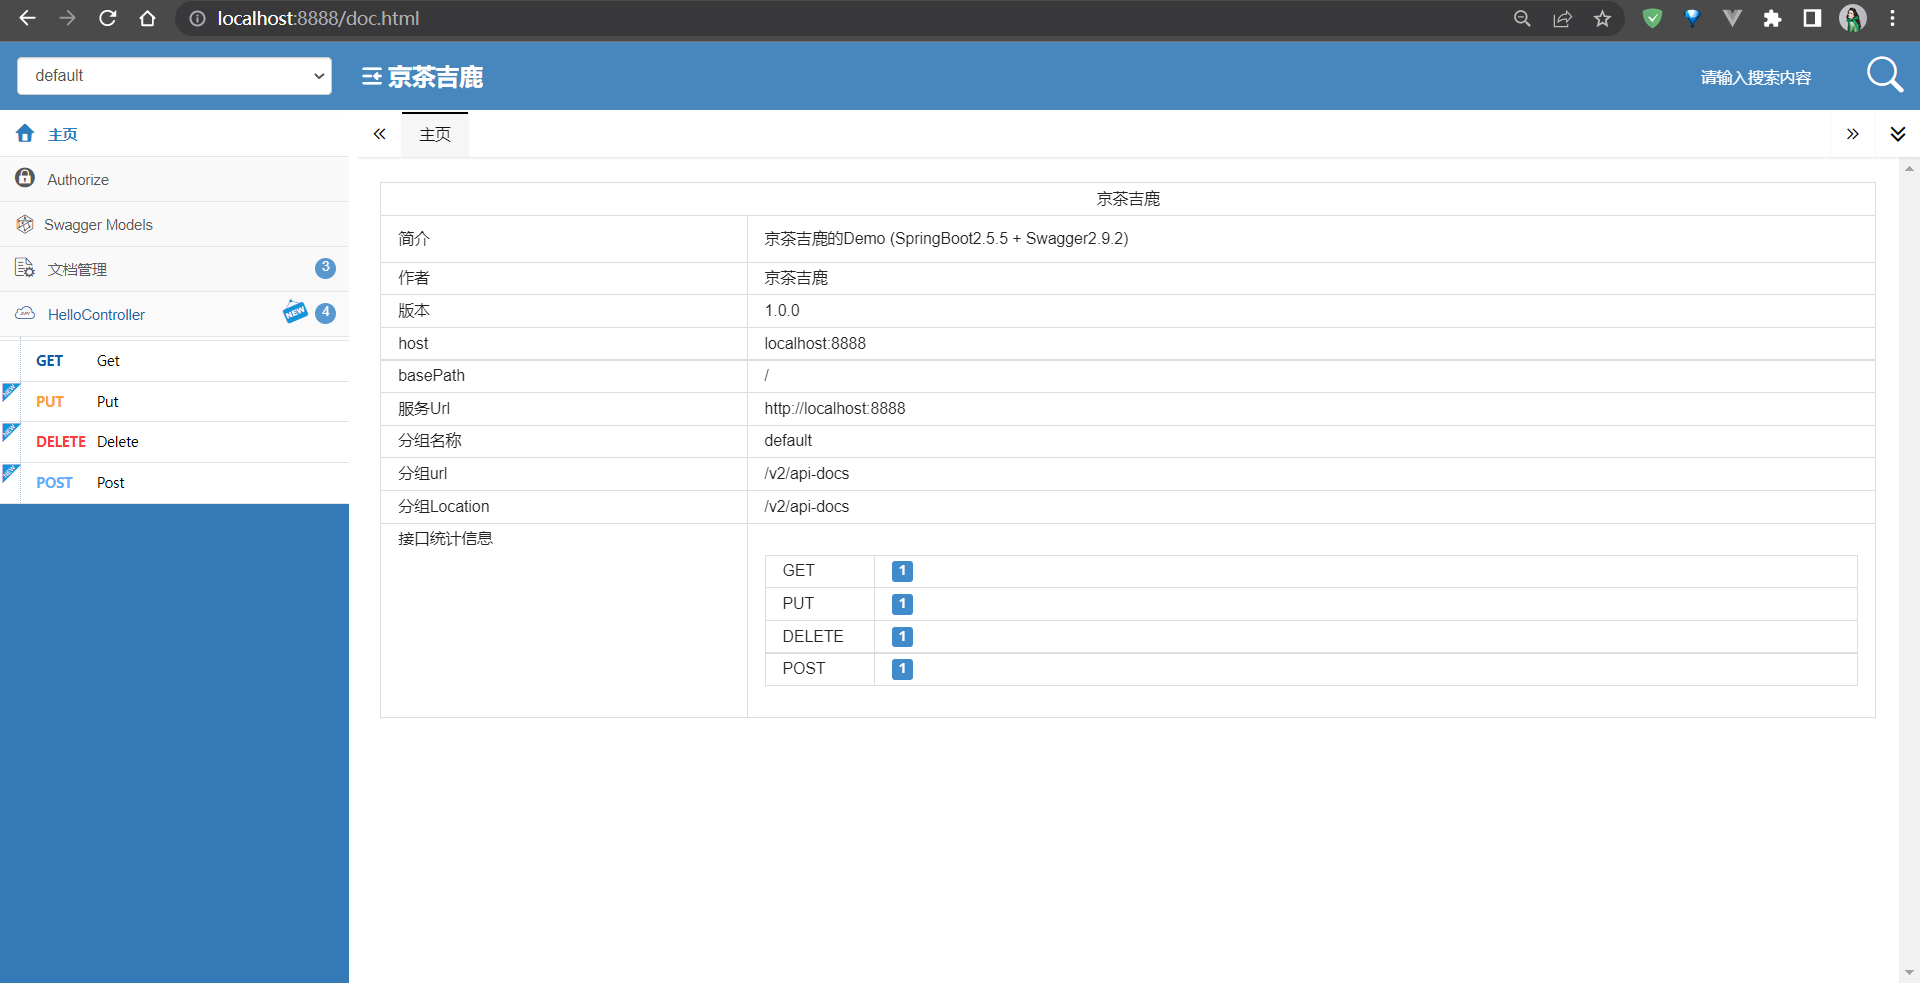Screen dimensions: 1920x983
Task: Click the NEW badge on HelloController
Action: 295,312
